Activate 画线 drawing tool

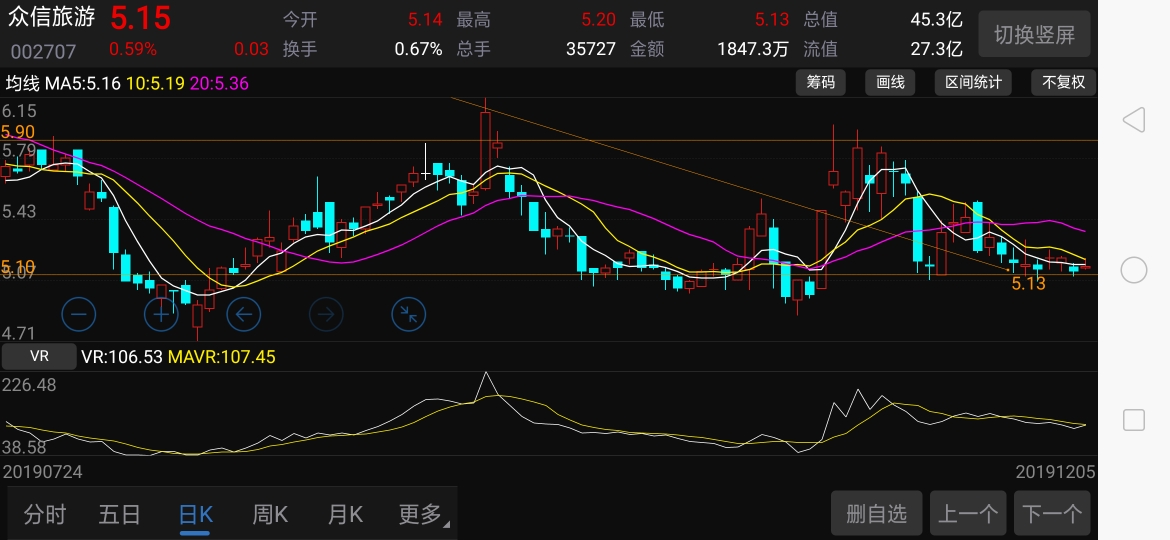(x=890, y=83)
